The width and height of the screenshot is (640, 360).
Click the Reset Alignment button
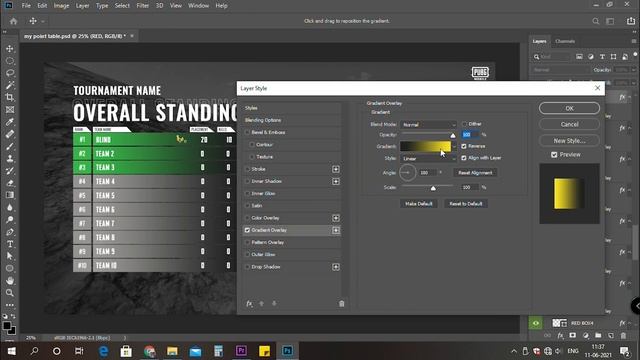475,173
